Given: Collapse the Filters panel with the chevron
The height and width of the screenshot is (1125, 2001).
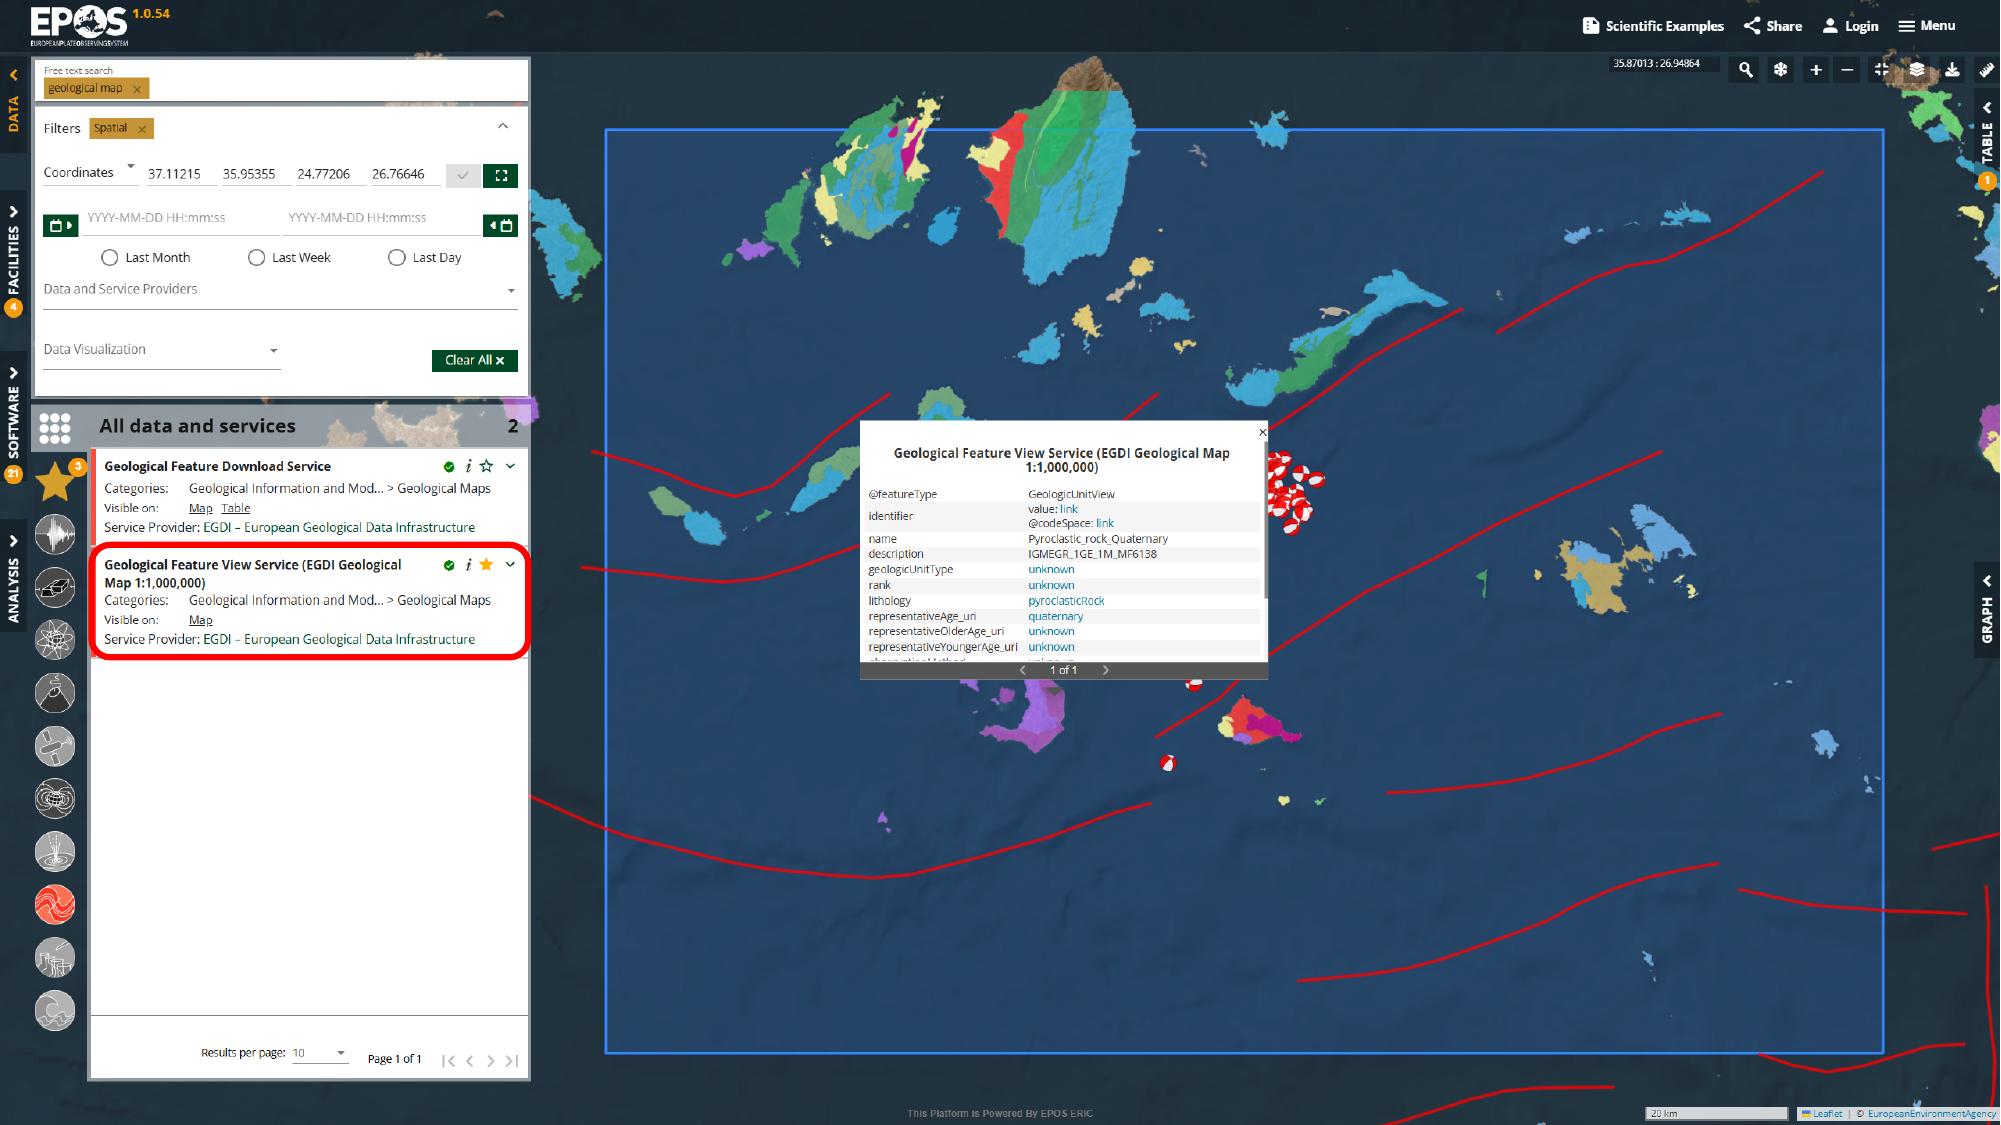Looking at the screenshot, I should click(x=503, y=127).
